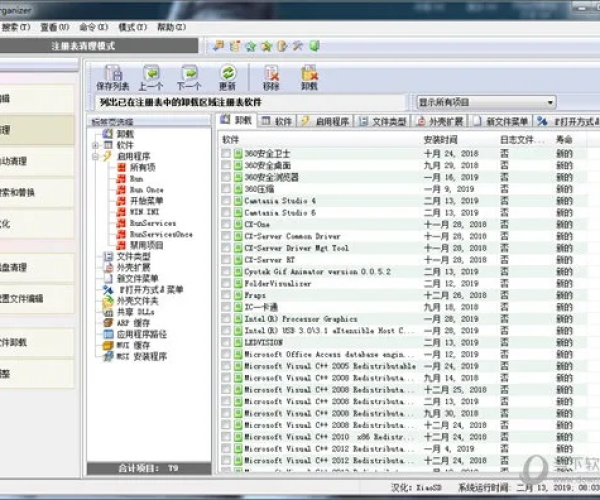This screenshot has width=600, height=500.
Task: Switch to the 启用程序 tab
Action: [x=325, y=121]
